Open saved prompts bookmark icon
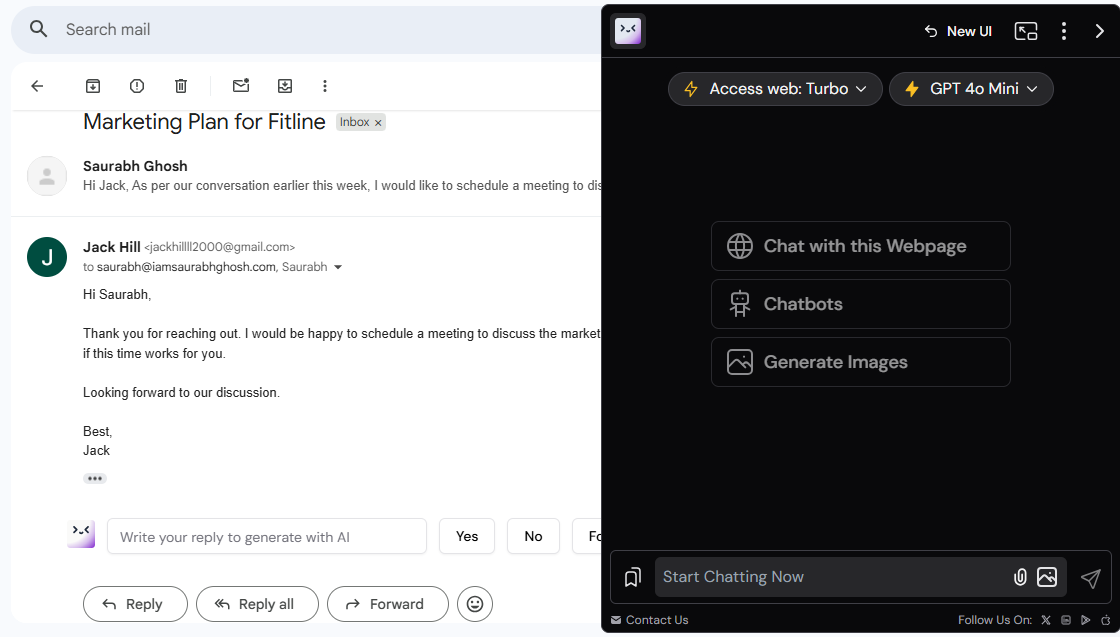The height and width of the screenshot is (637, 1120). [632, 578]
